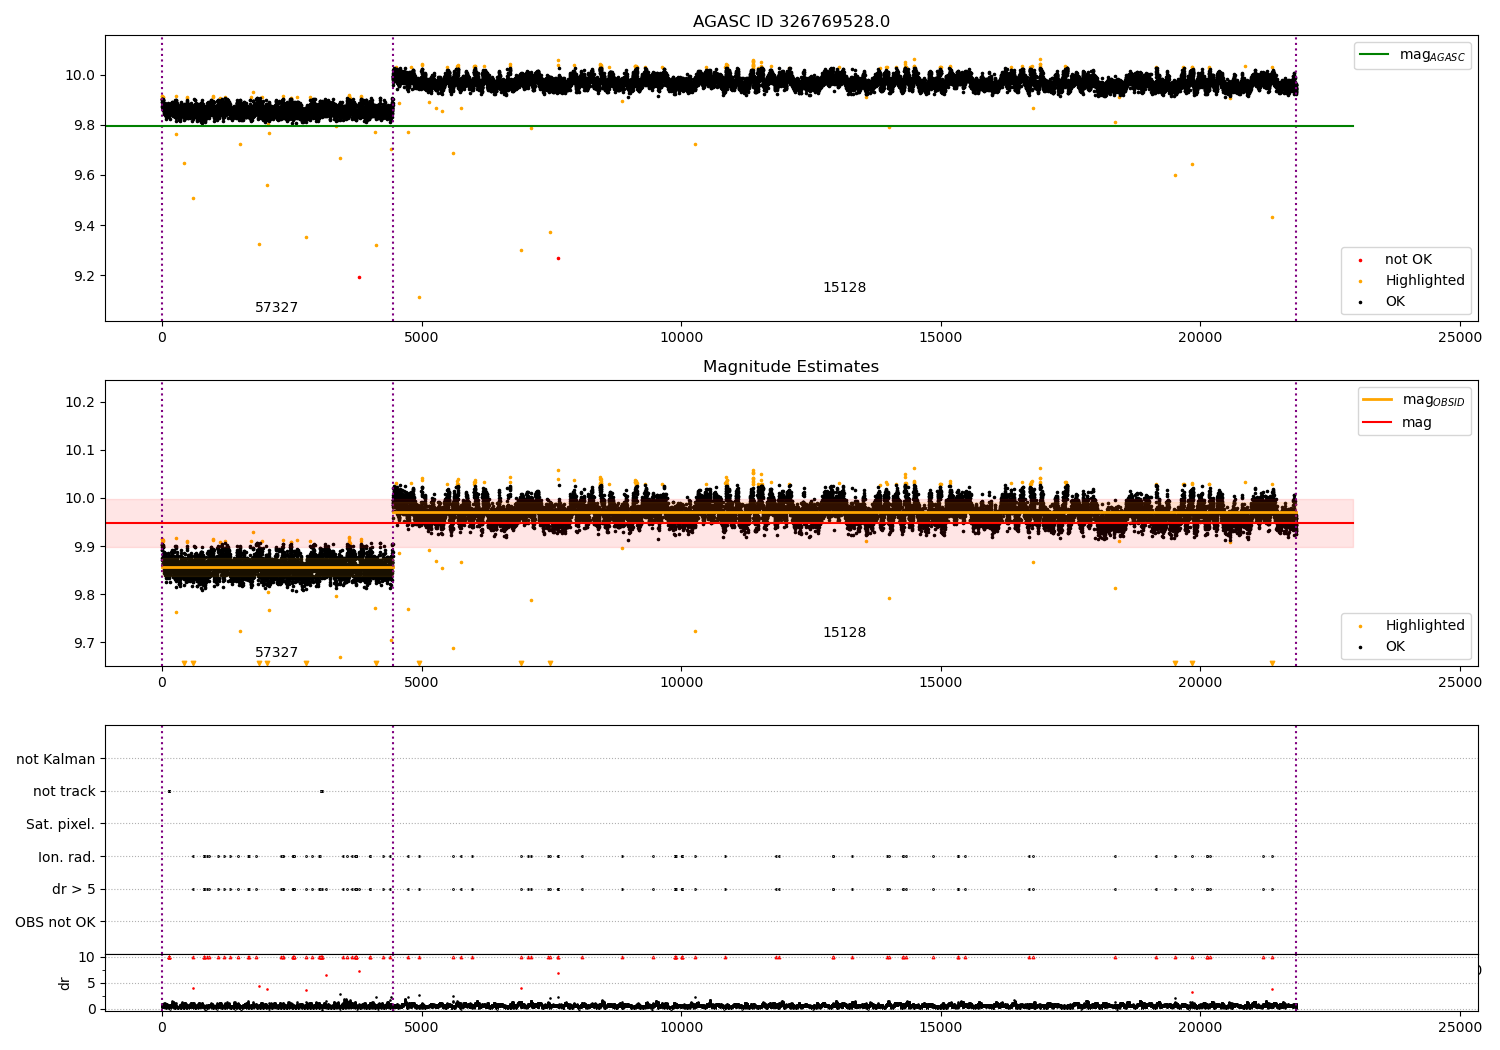Click the "15000" x-tick under the bottom plot
1500x1050 pixels.
[941, 1028]
